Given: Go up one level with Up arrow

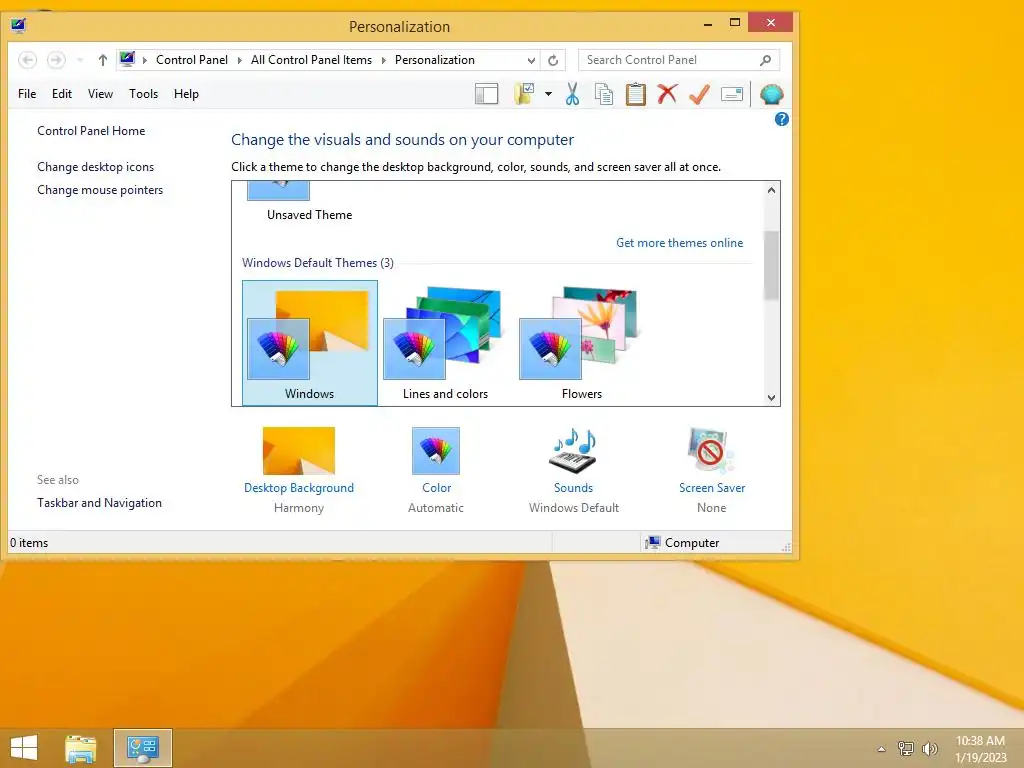Looking at the screenshot, I should (103, 60).
